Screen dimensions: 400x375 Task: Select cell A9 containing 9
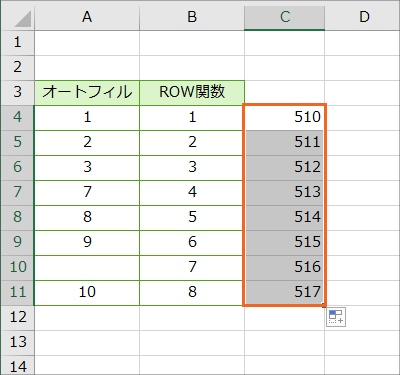[87, 243]
